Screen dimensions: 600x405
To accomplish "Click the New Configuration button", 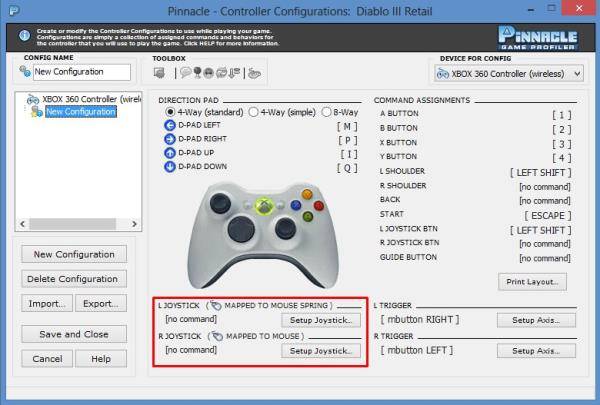I will (74, 254).
